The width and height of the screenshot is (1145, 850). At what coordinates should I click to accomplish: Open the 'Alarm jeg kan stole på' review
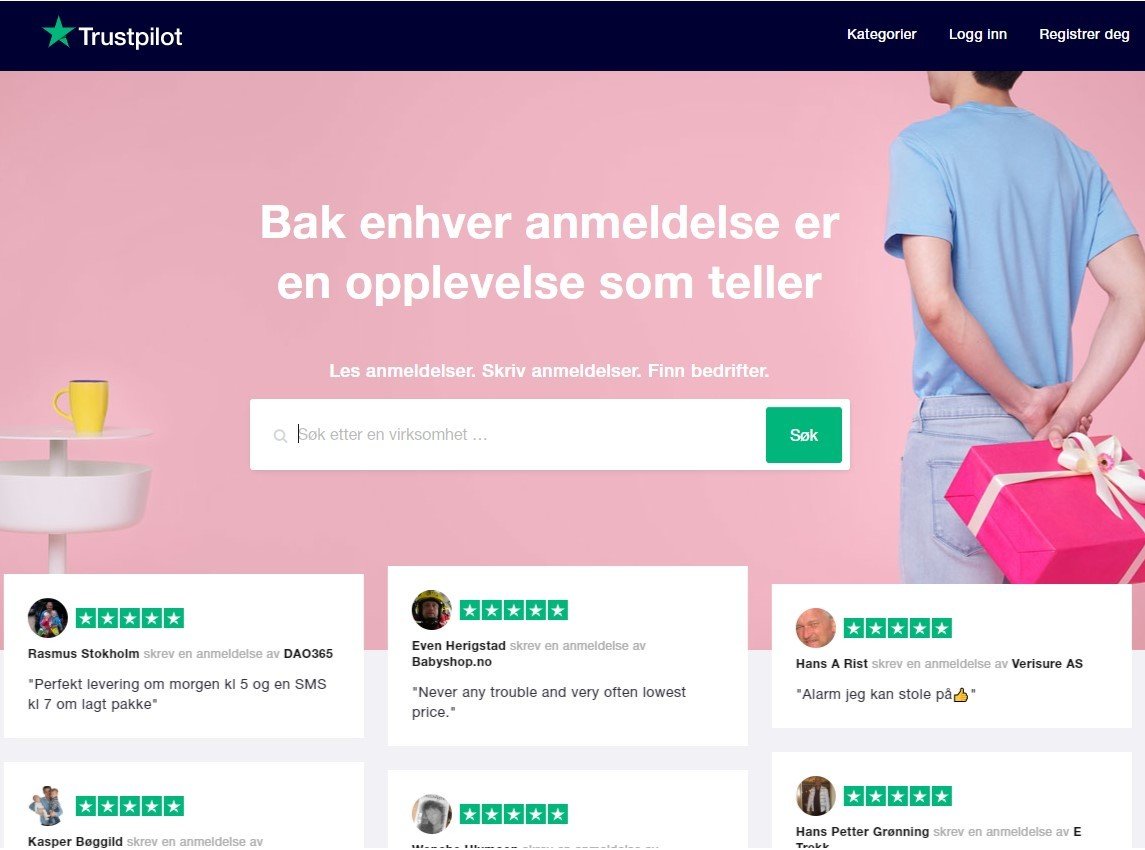point(886,694)
